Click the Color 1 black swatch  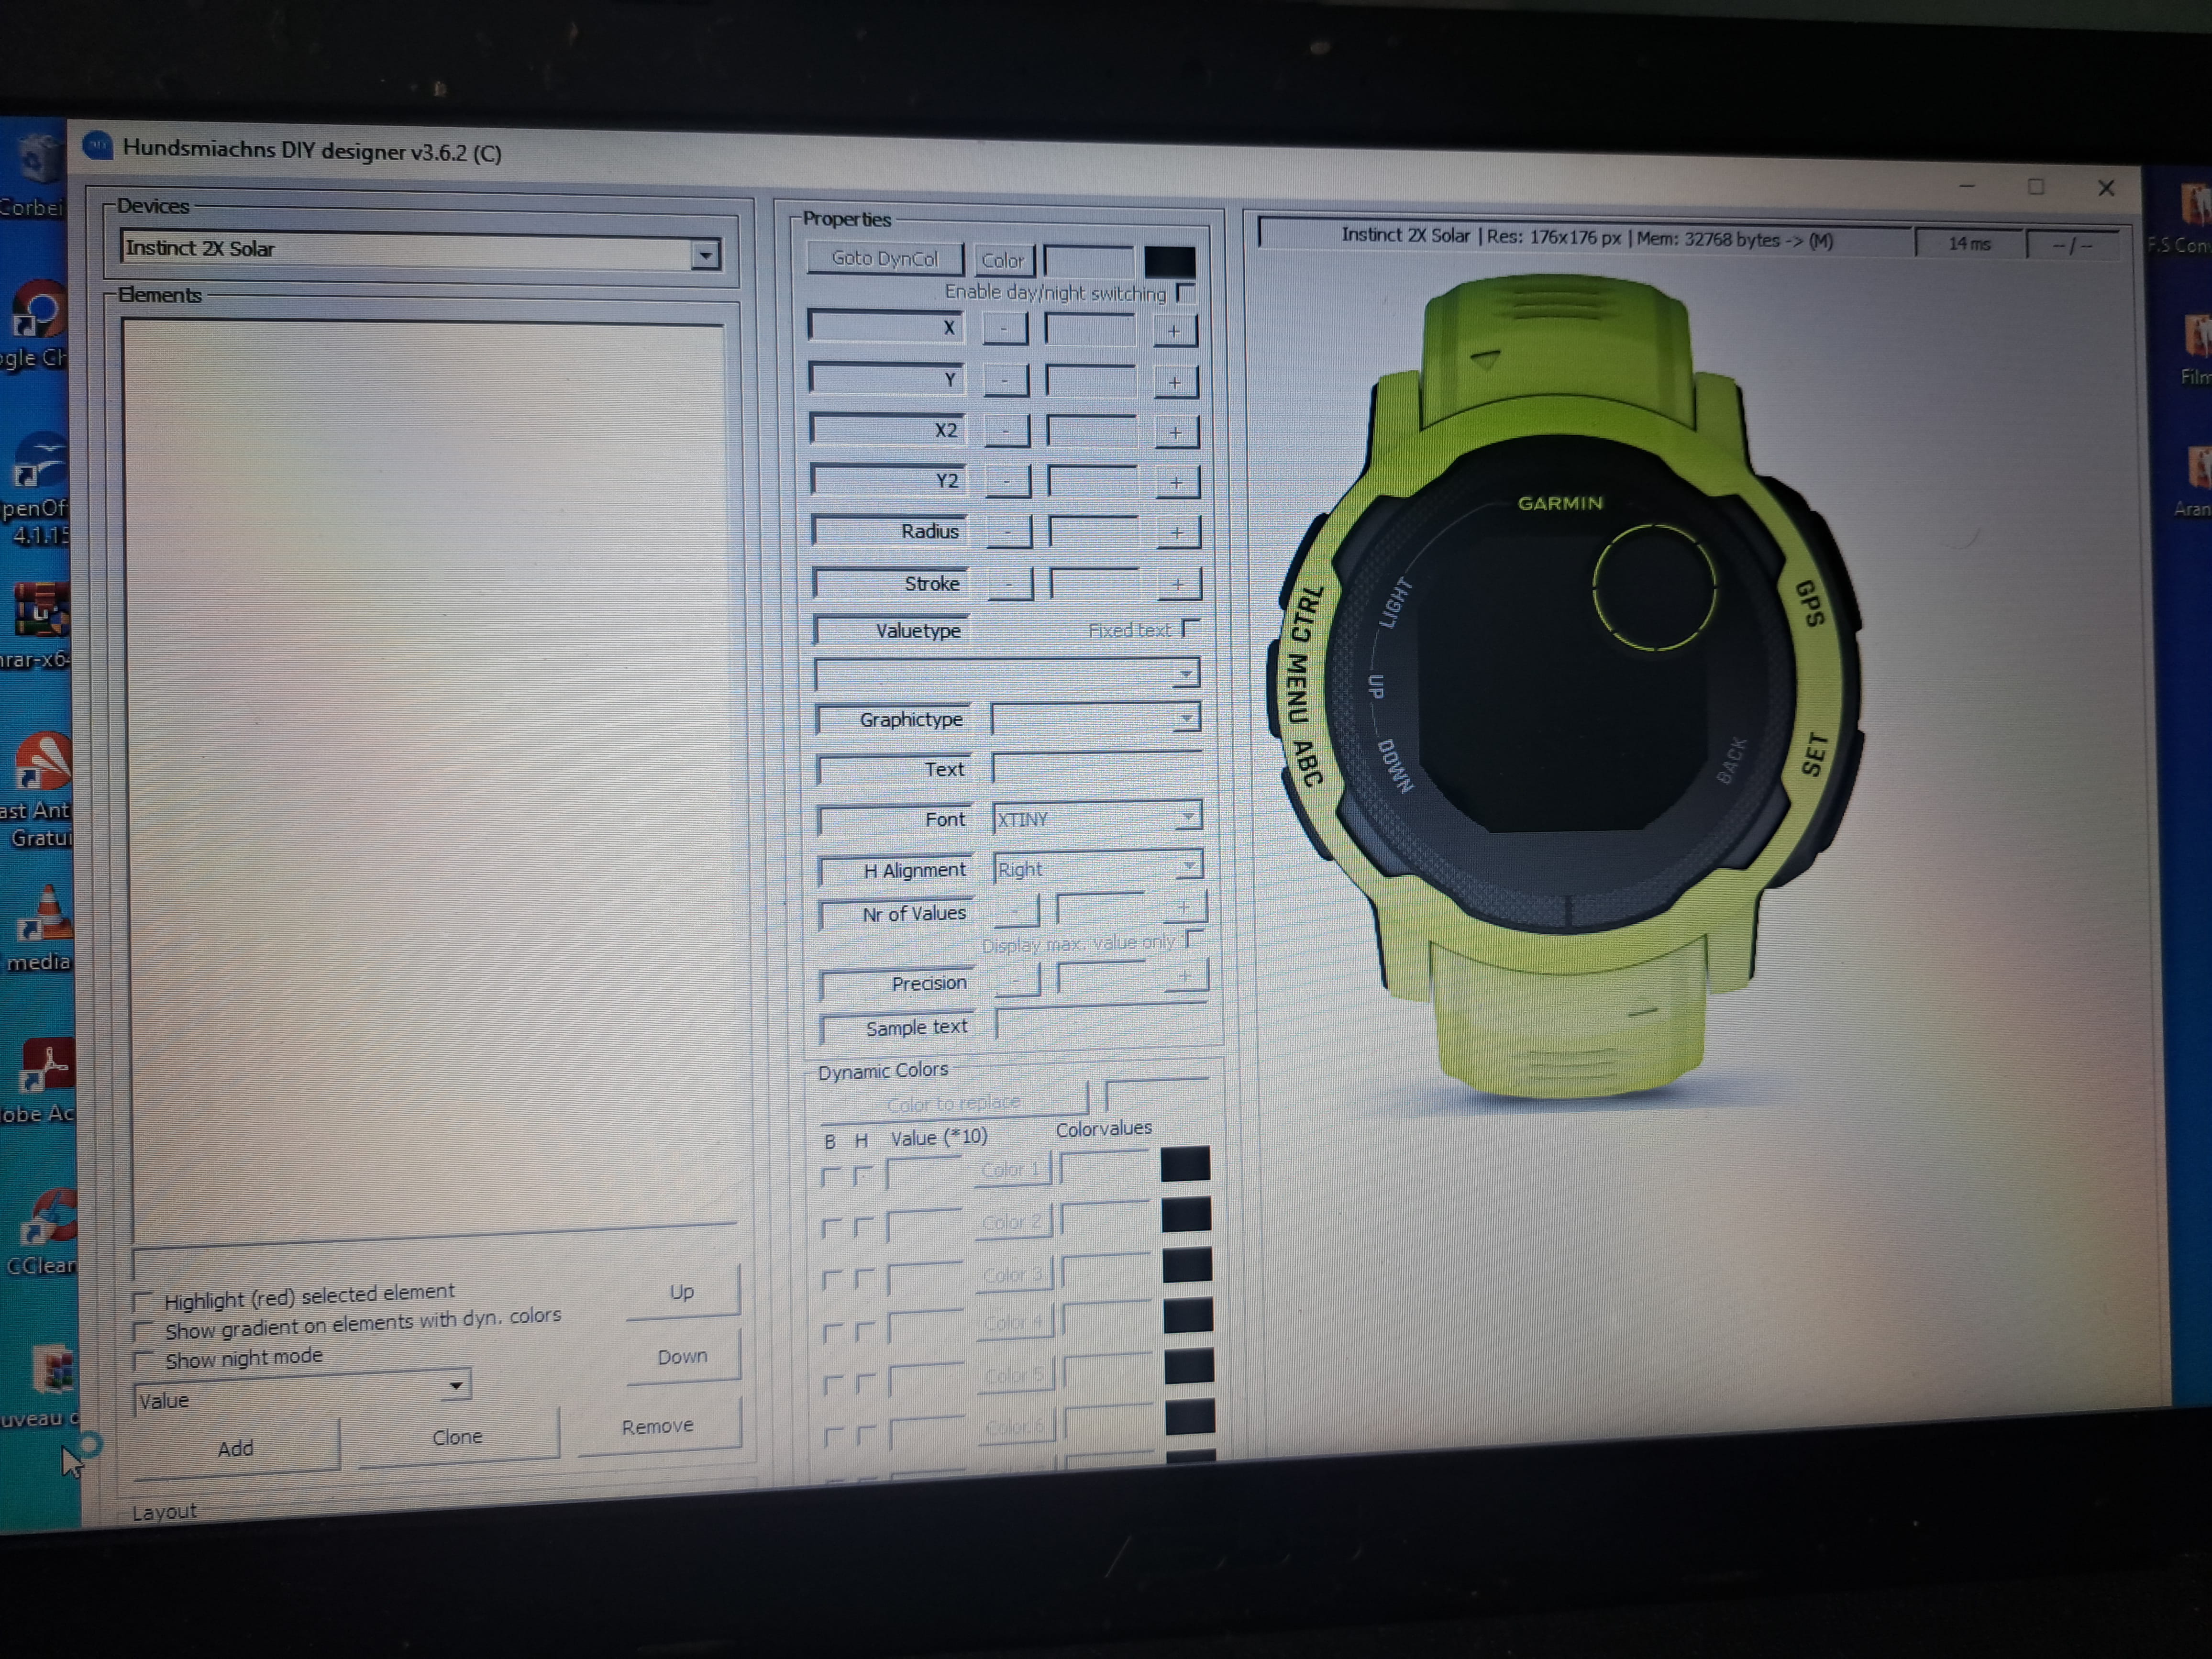tap(1185, 1164)
